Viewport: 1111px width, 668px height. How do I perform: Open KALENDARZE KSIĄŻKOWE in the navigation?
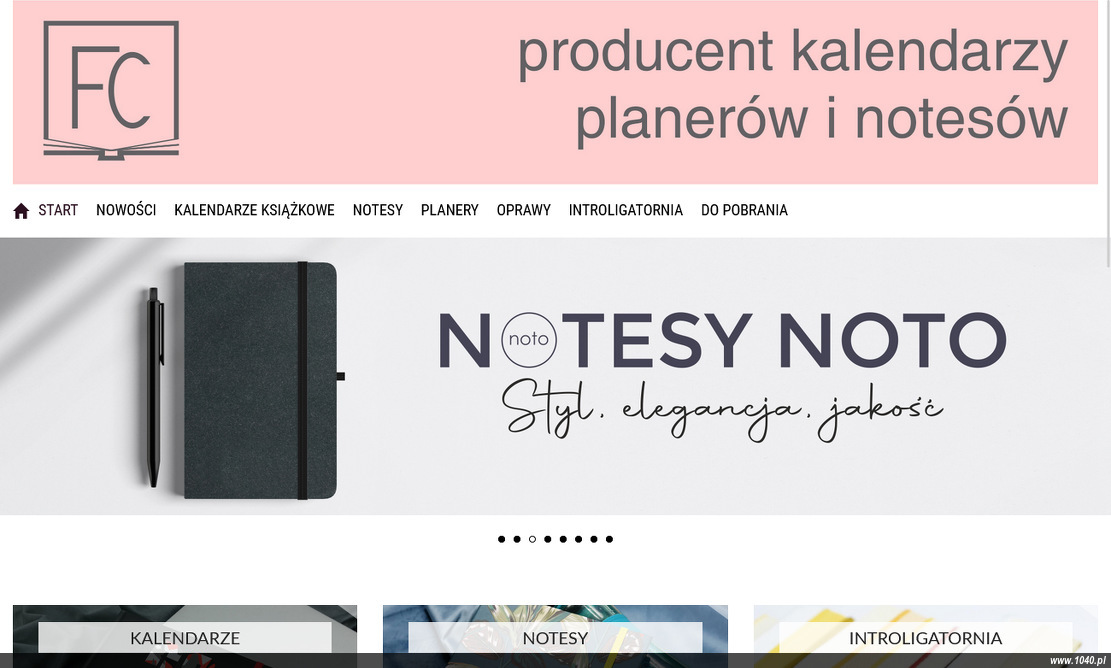pos(254,210)
